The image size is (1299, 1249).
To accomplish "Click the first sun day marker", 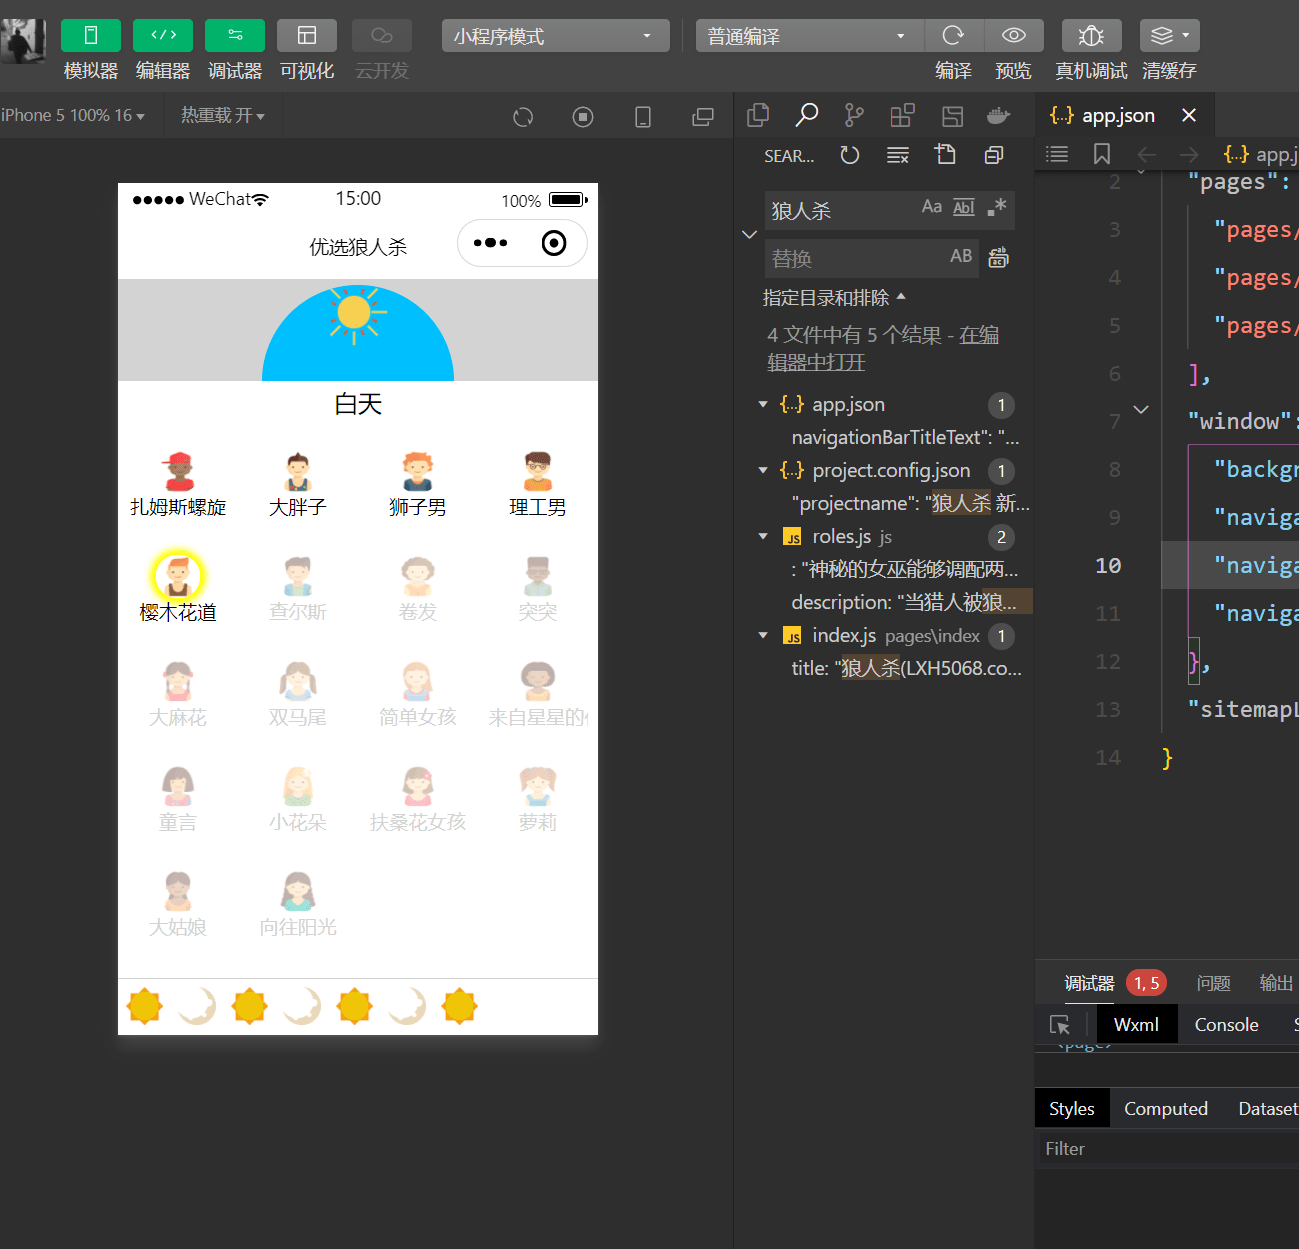I will click(145, 1006).
